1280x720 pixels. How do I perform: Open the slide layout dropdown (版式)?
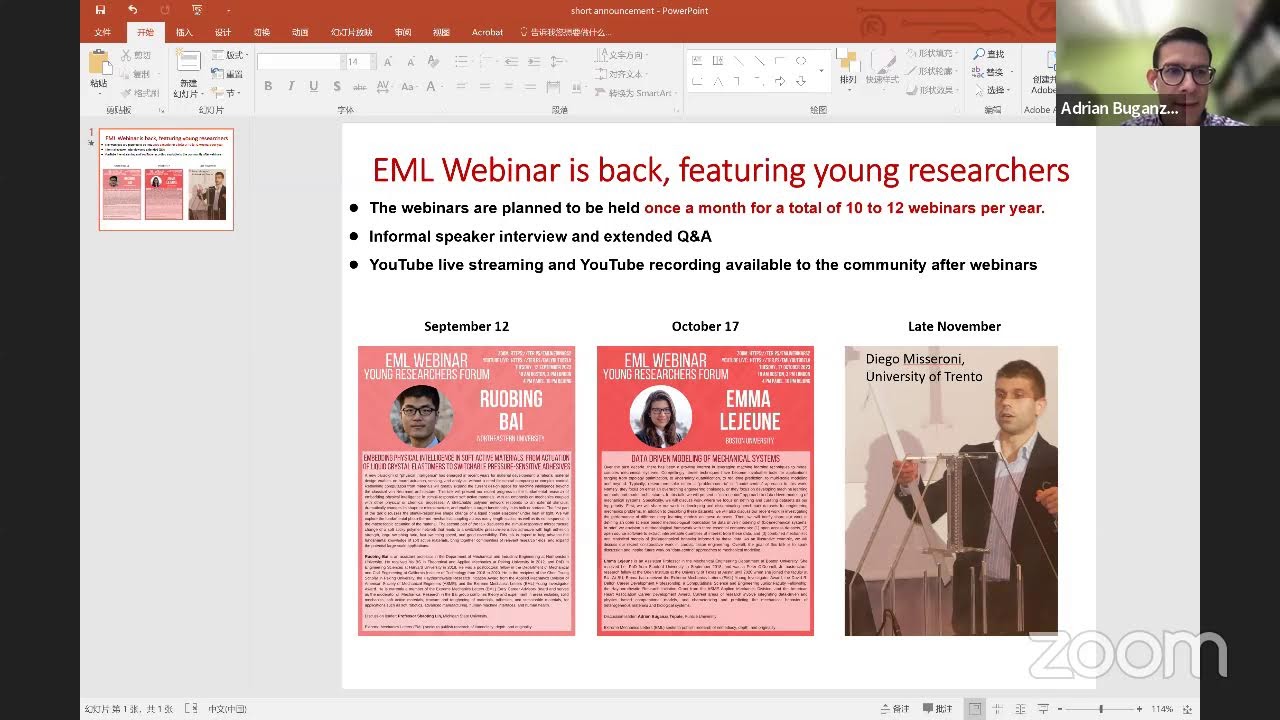pos(228,55)
